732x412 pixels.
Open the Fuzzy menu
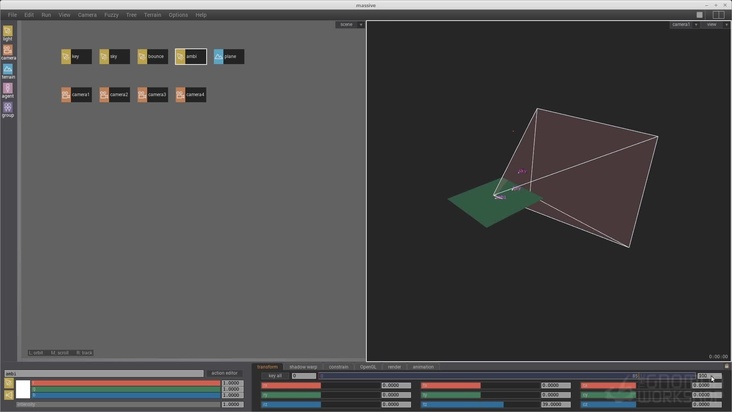point(111,15)
